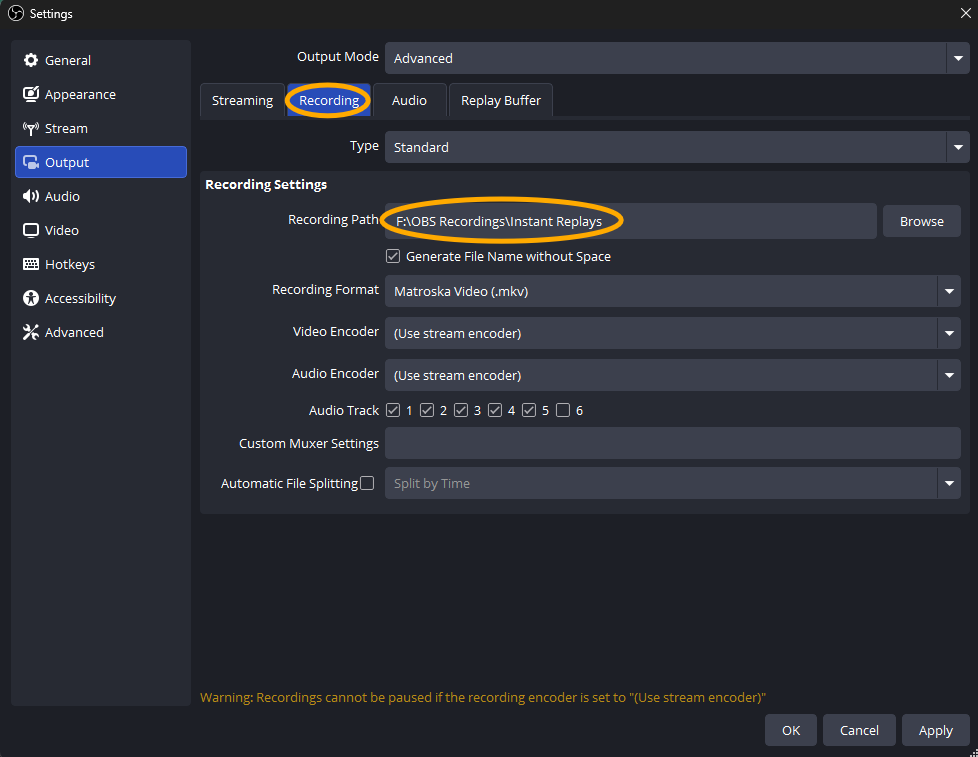Uncheck audio track 4
This screenshot has height=757, width=978.
coord(495,410)
